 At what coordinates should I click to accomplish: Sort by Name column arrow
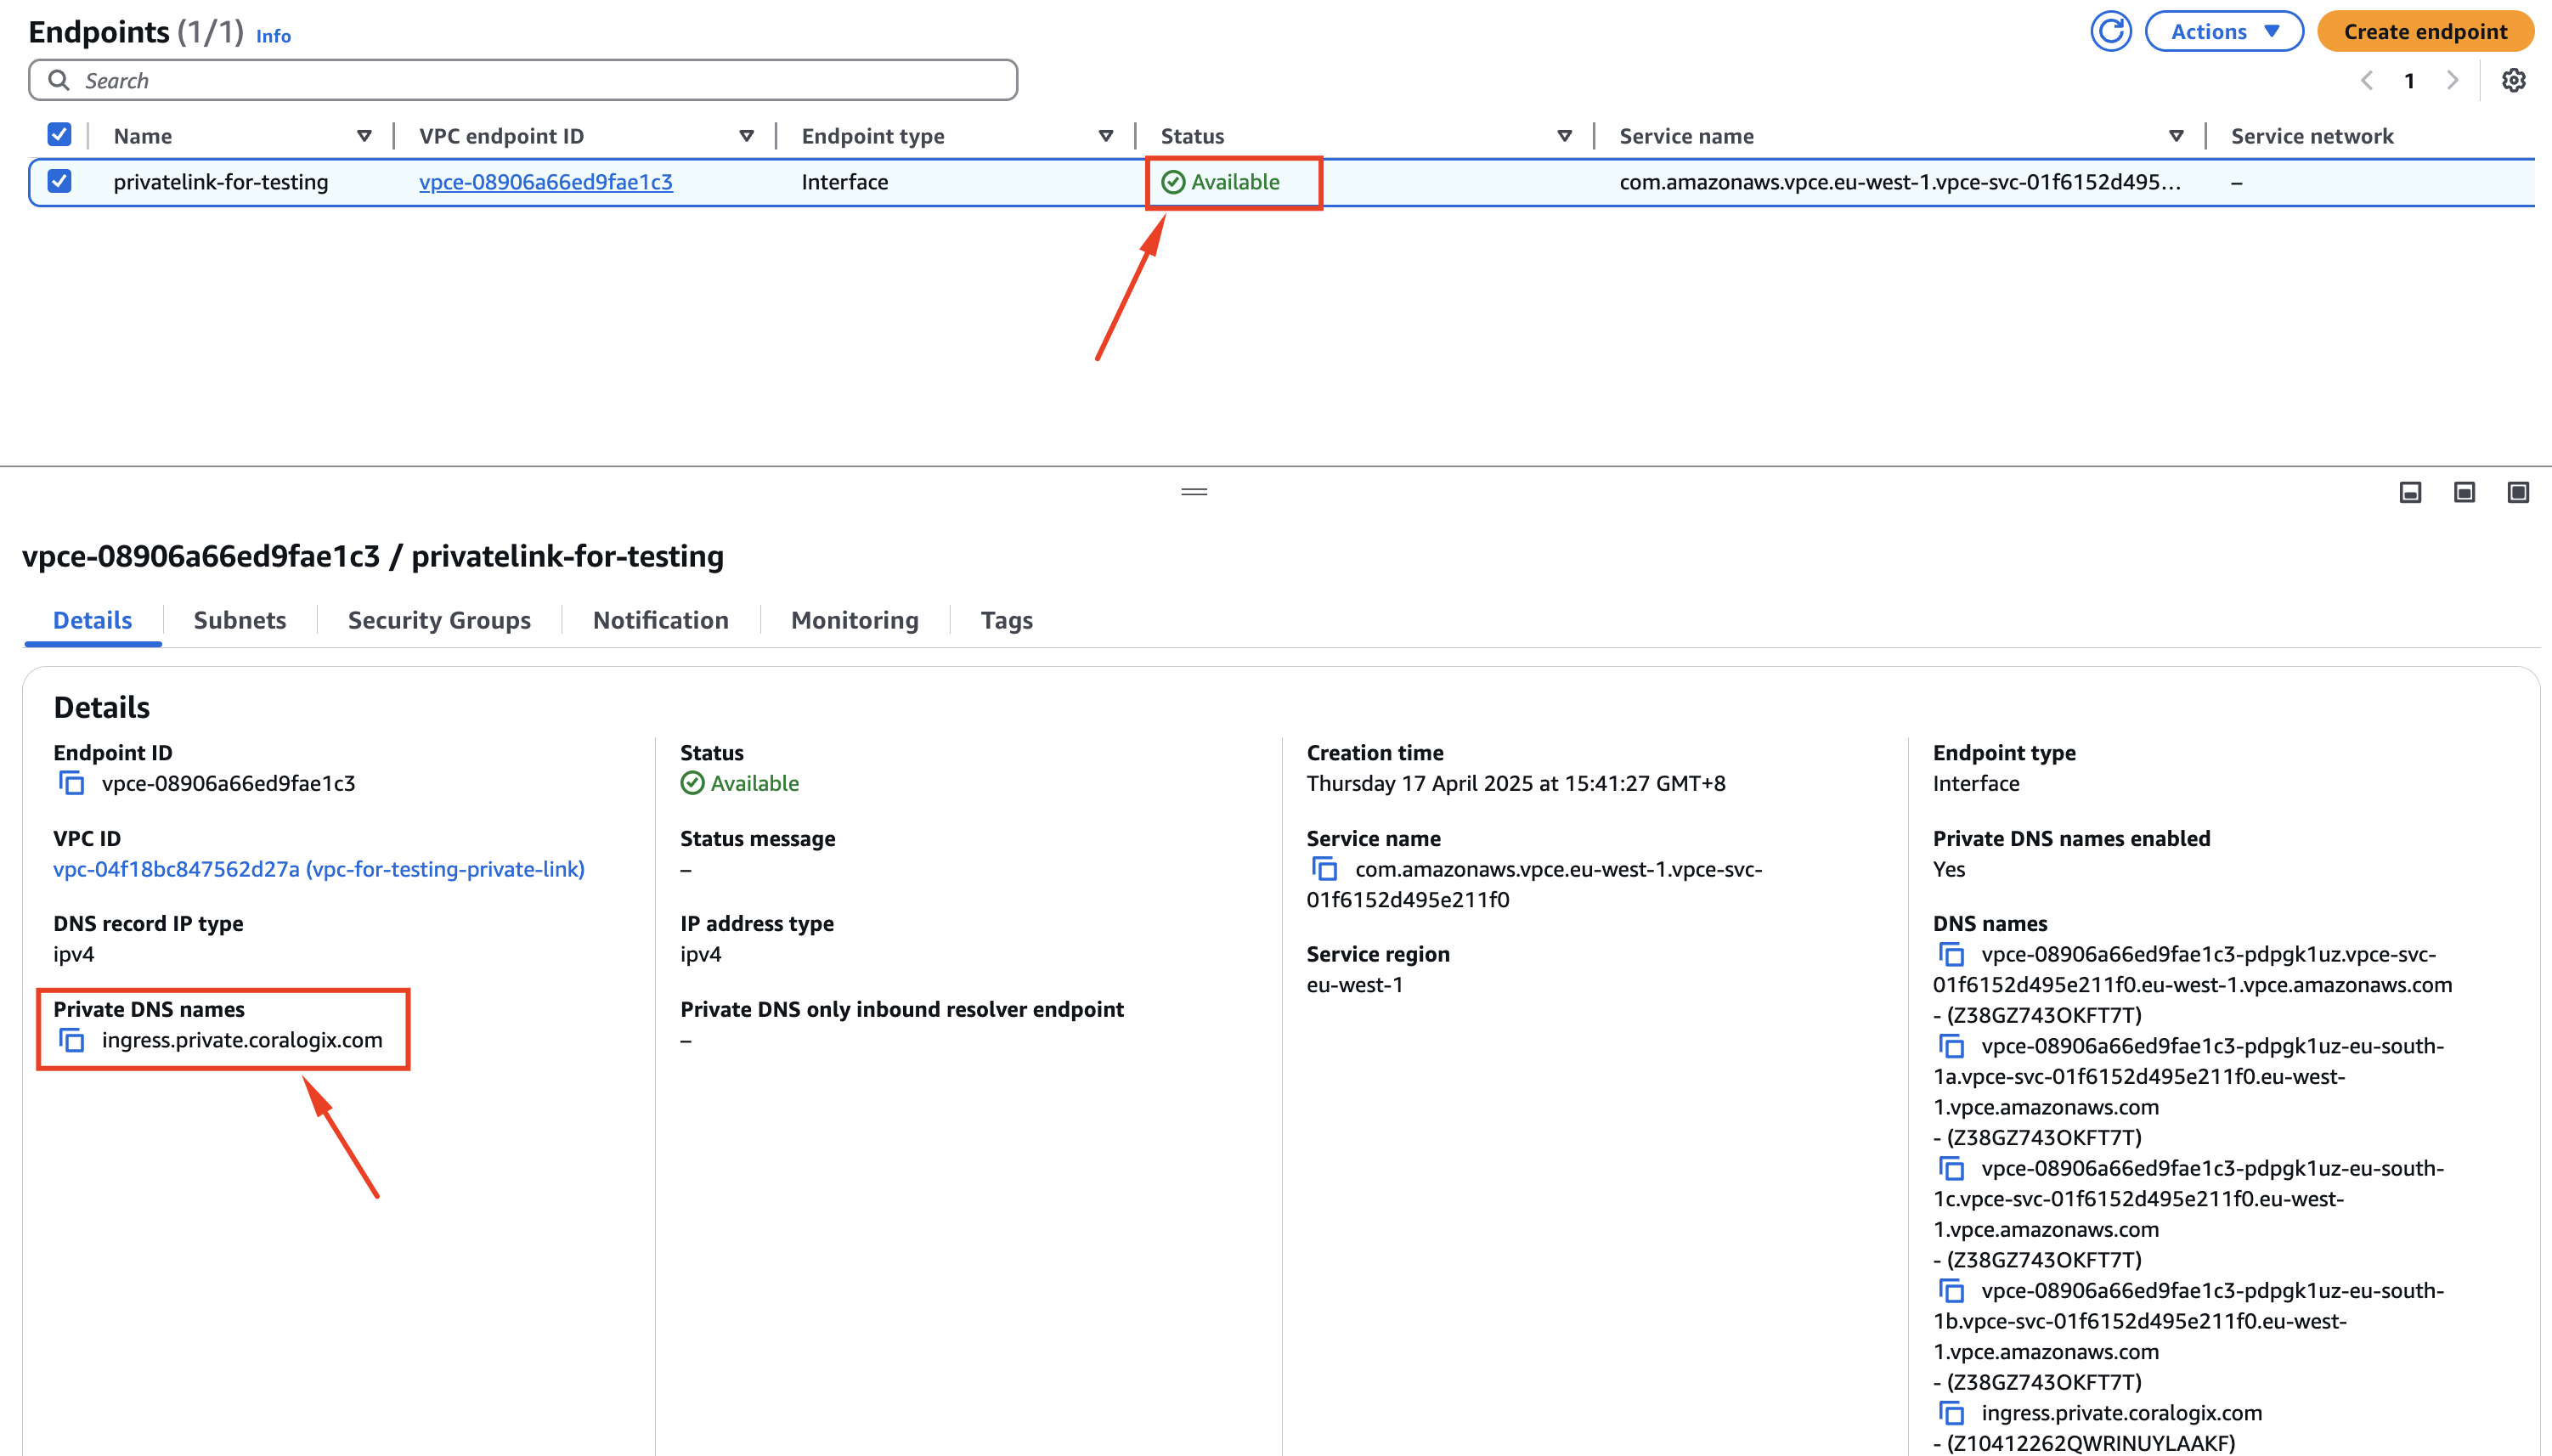click(x=364, y=136)
